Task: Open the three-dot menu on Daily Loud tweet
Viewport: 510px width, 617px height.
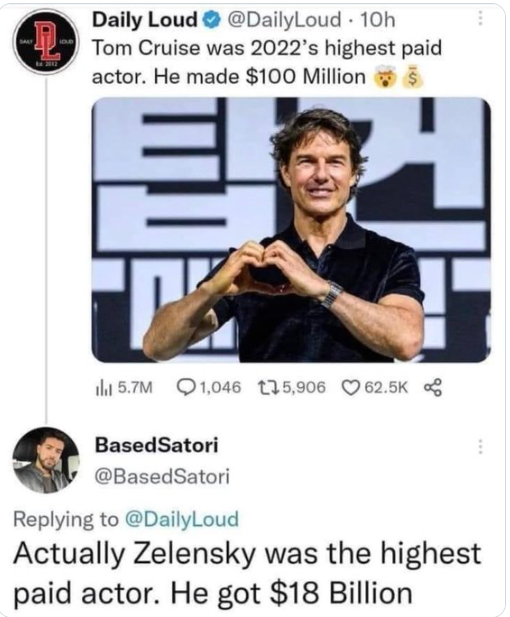Action: pos(480,18)
